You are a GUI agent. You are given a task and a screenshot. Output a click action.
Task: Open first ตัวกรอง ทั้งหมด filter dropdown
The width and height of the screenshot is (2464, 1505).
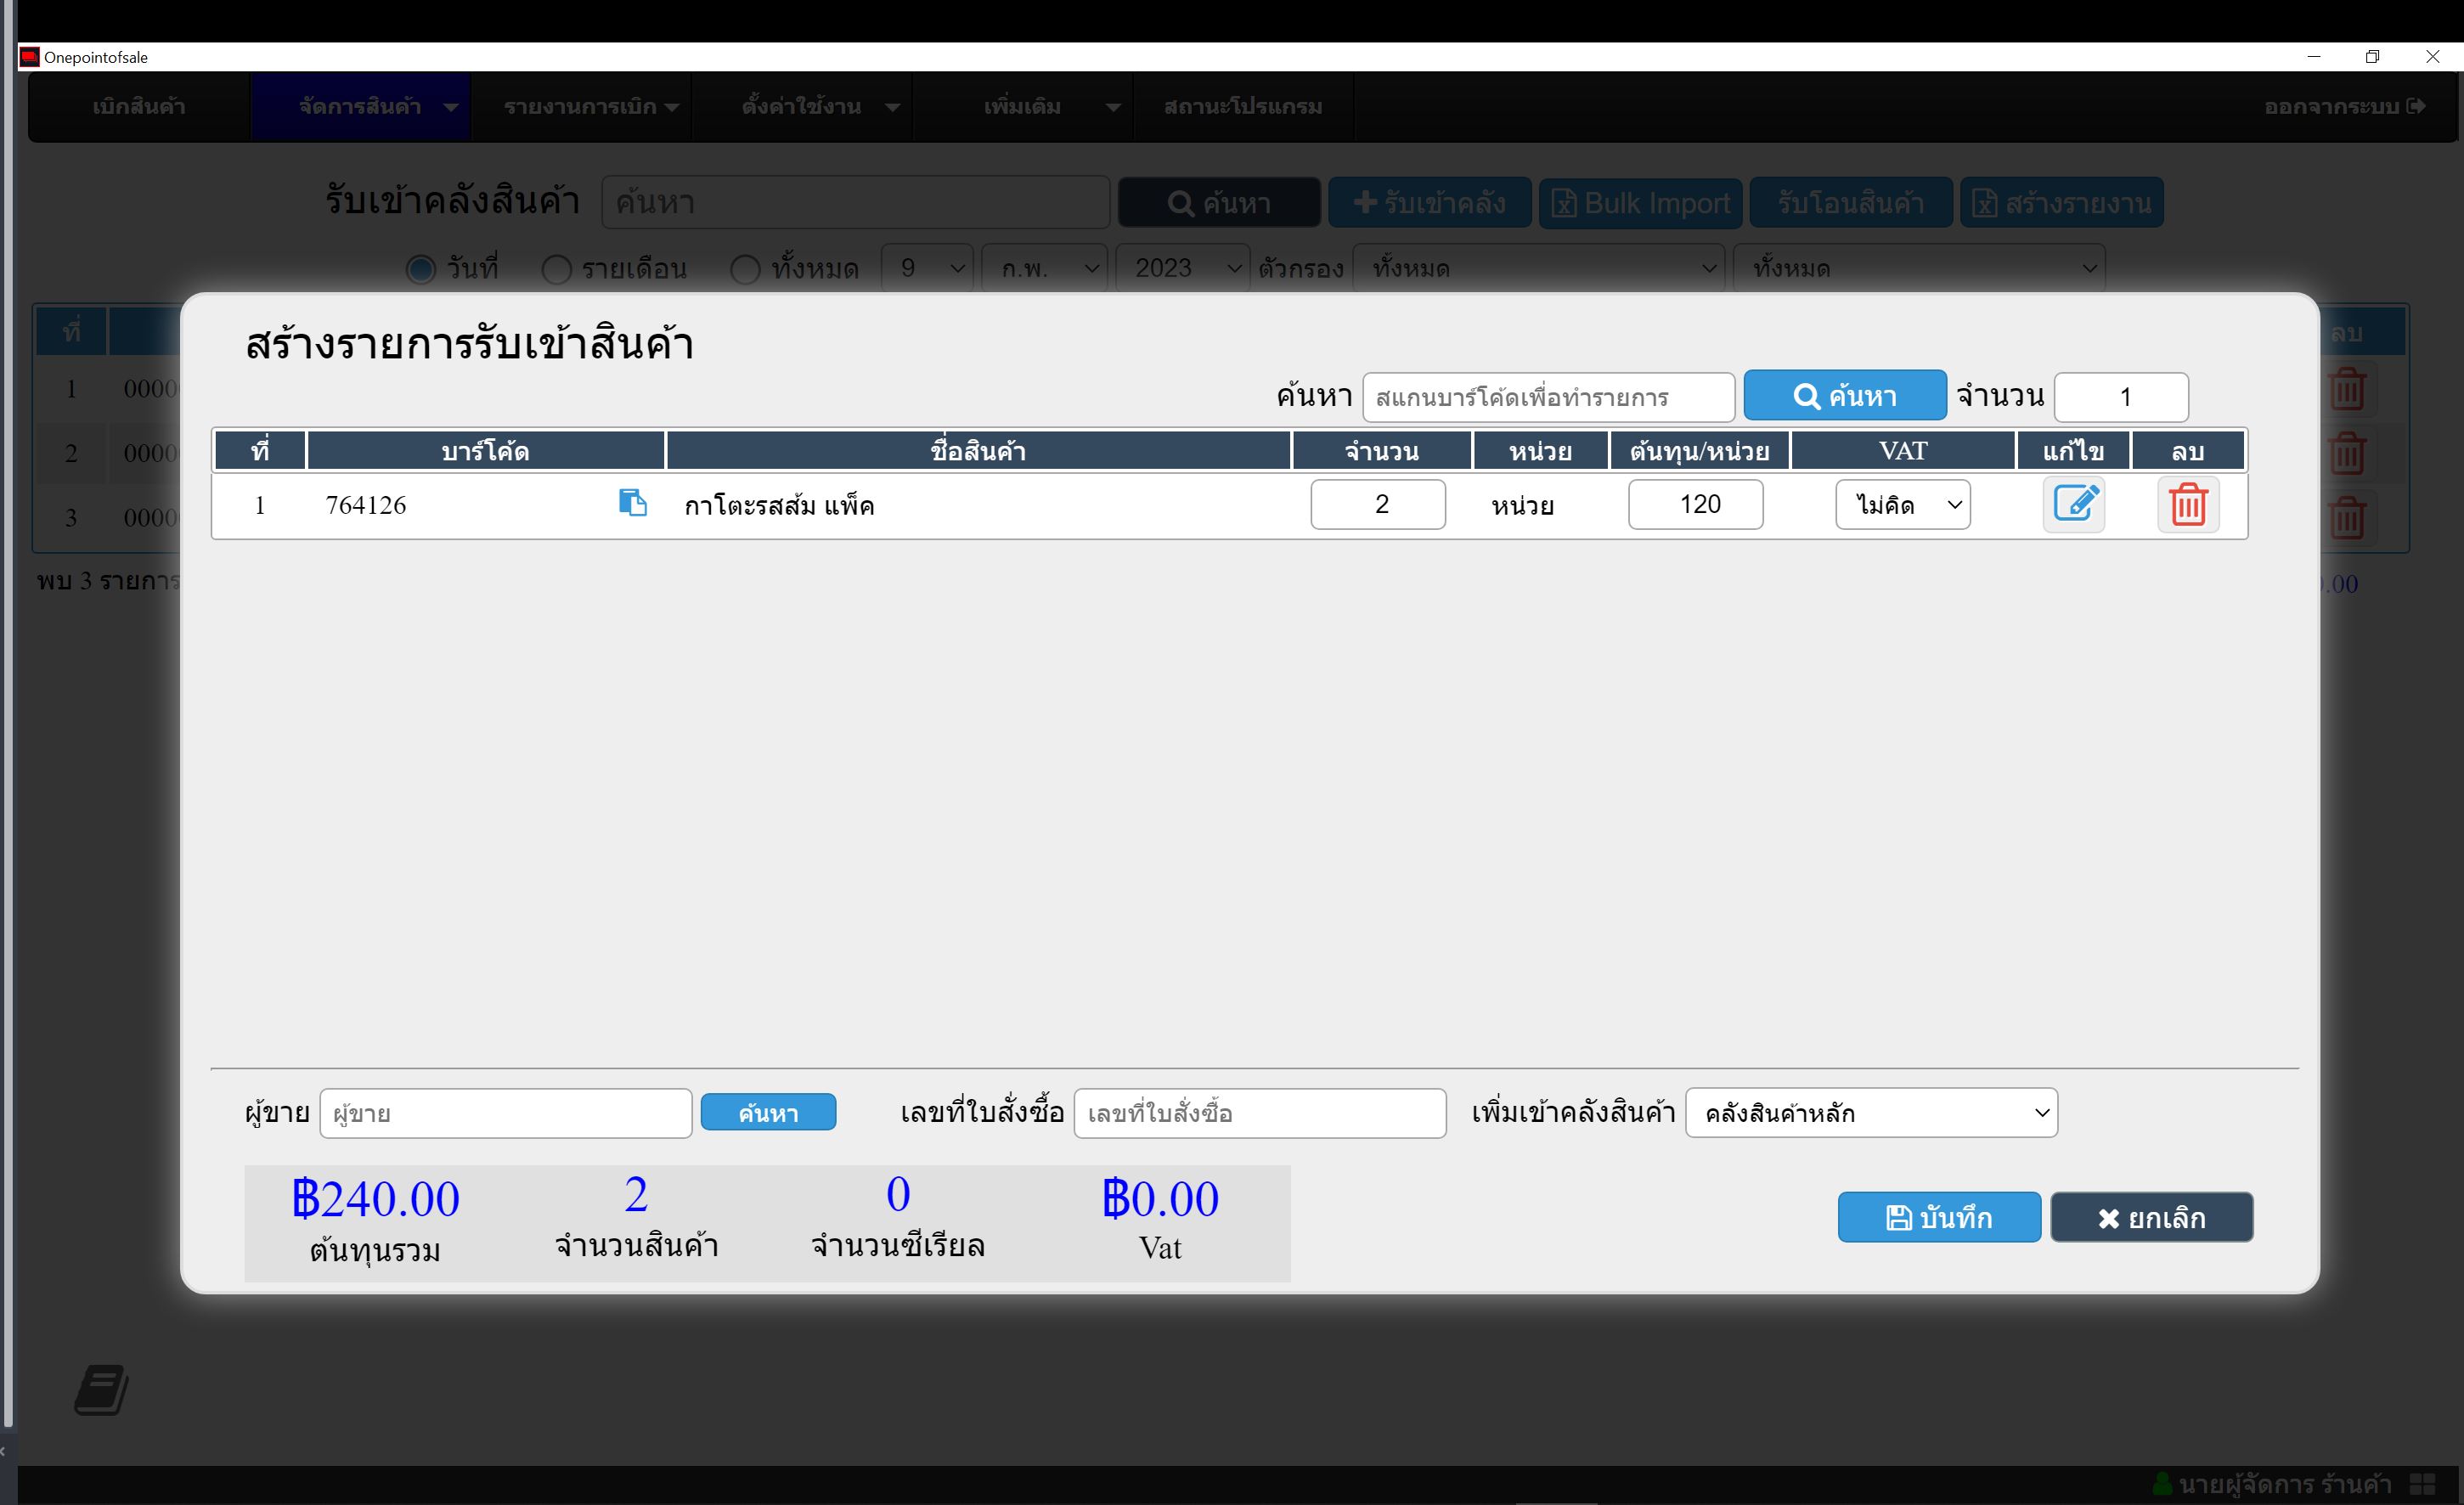tap(1539, 268)
